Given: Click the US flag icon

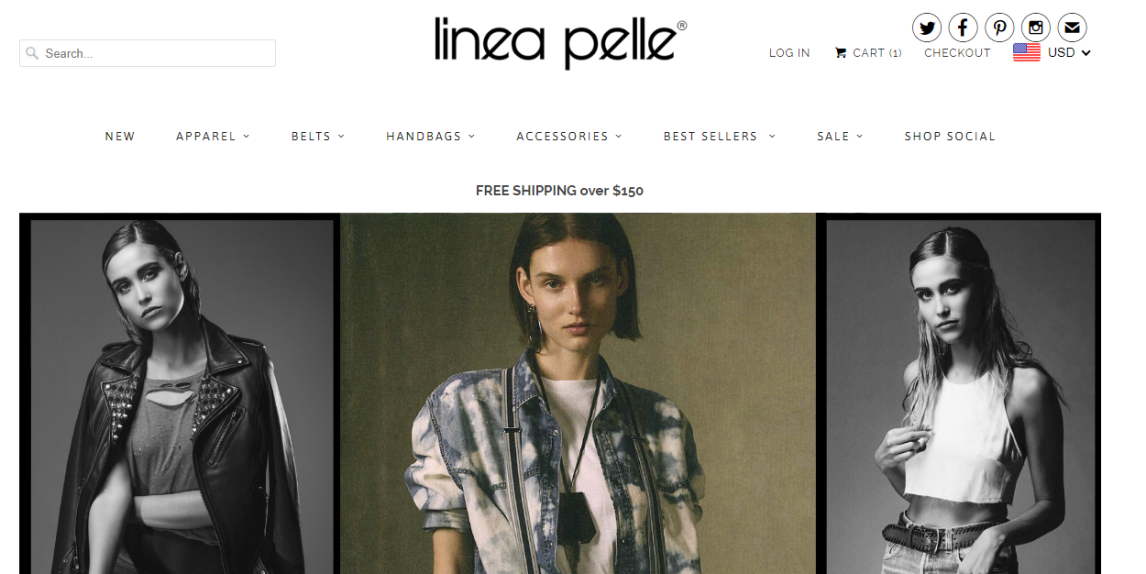Looking at the screenshot, I should (1026, 53).
